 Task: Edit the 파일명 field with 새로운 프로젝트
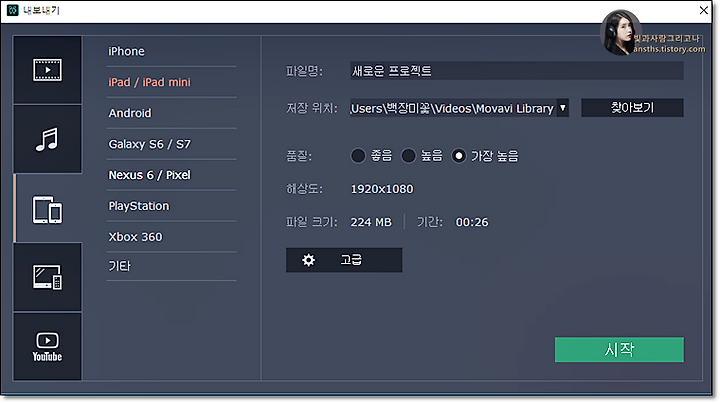[x=517, y=71]
